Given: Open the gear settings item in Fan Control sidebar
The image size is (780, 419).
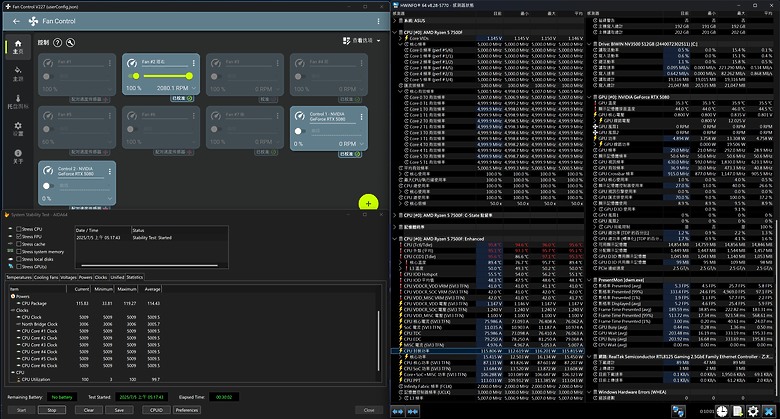Looking at the screenshot, I should pos(18,128).
